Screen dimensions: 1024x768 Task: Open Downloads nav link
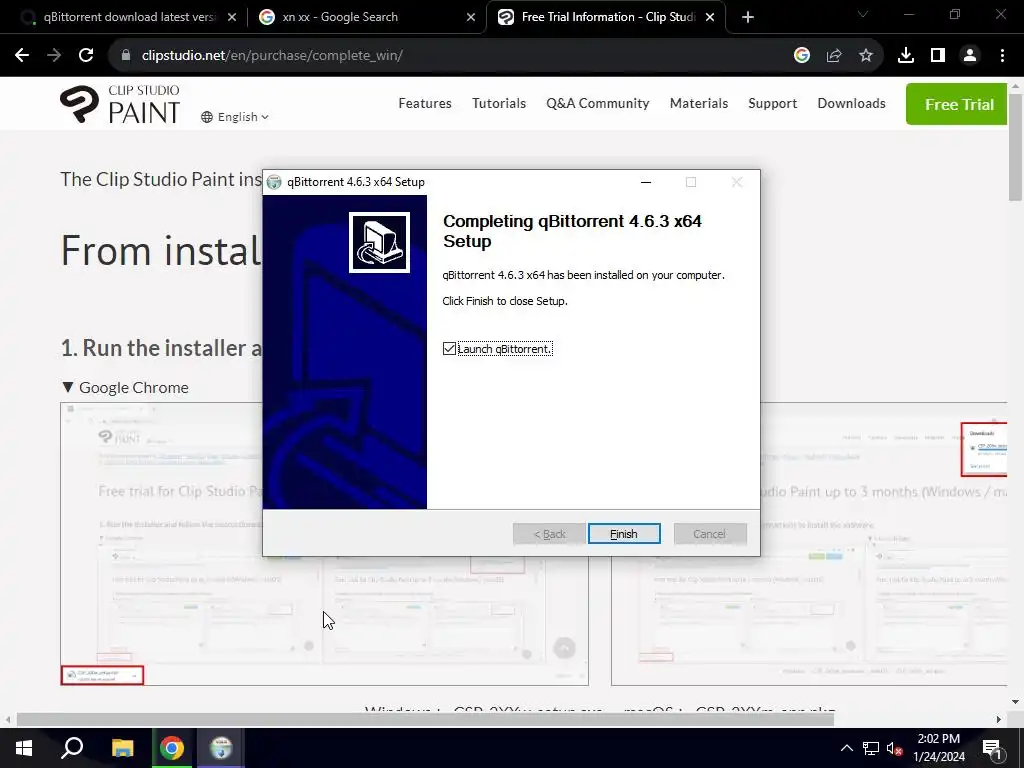(x=852, y=103)
